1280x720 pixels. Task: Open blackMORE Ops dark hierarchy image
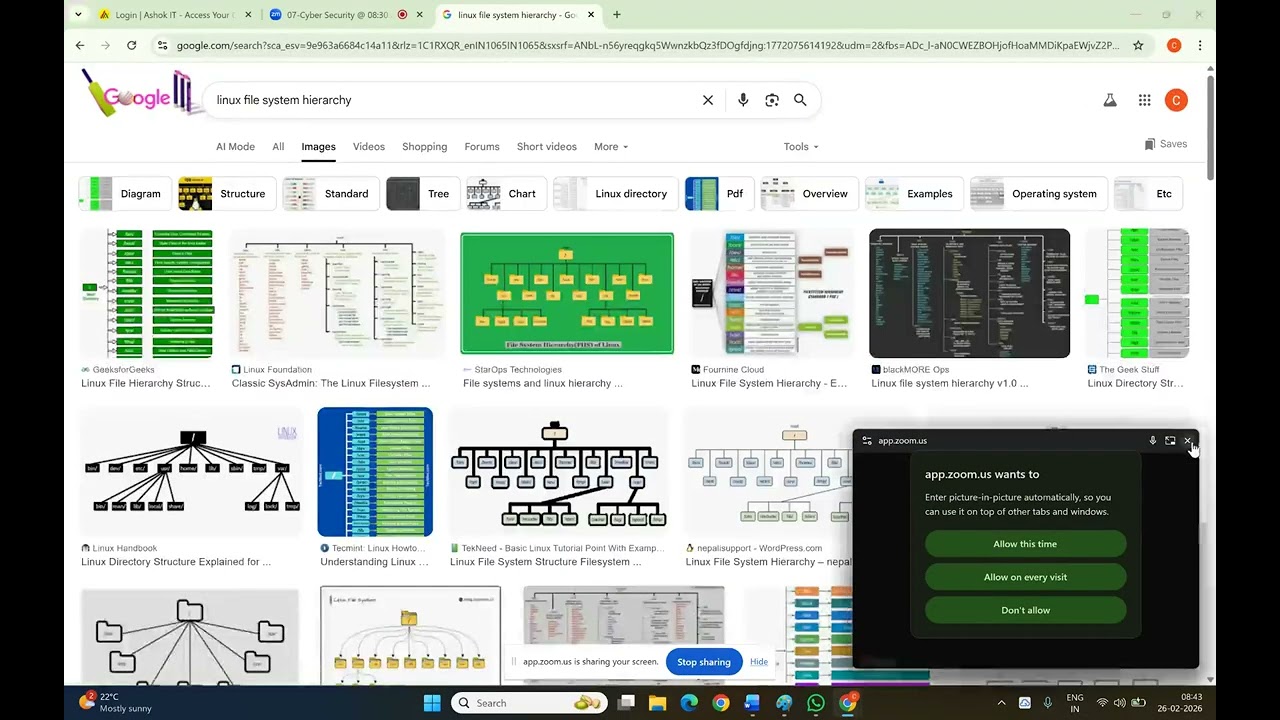click(x=969, y=294)
